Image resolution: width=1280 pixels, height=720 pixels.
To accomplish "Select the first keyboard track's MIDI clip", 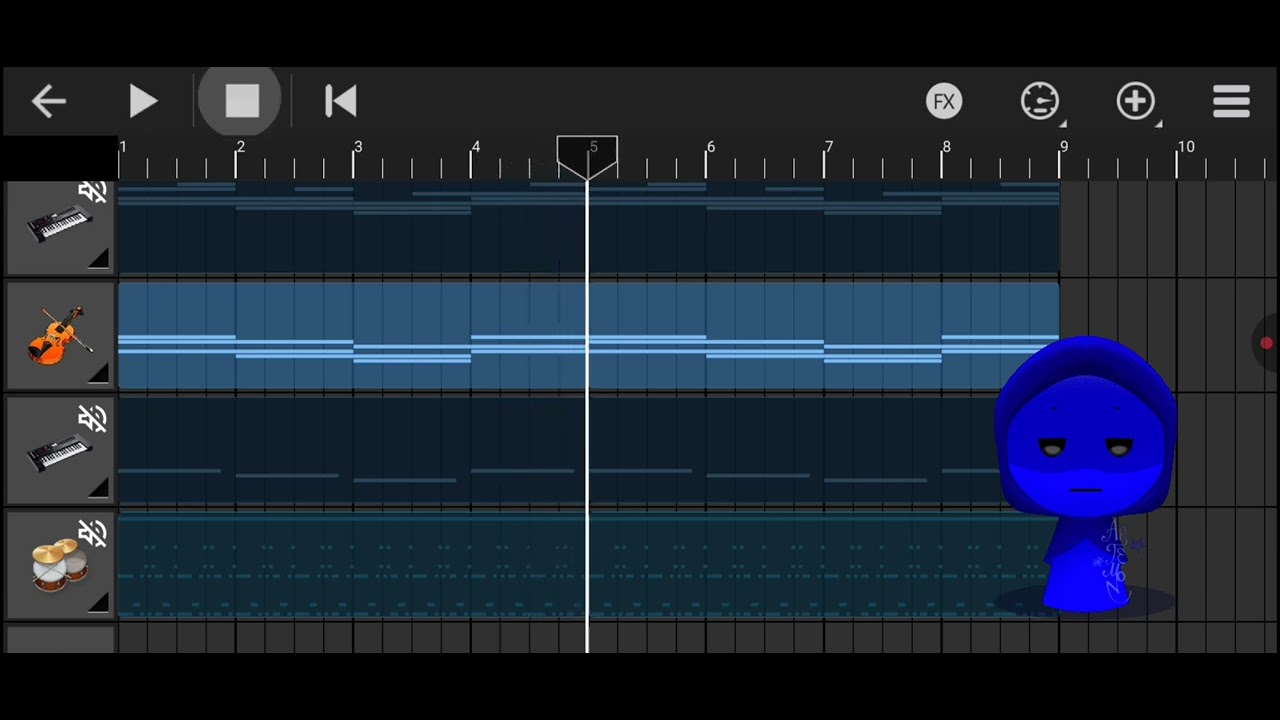I will pos(588,228).
